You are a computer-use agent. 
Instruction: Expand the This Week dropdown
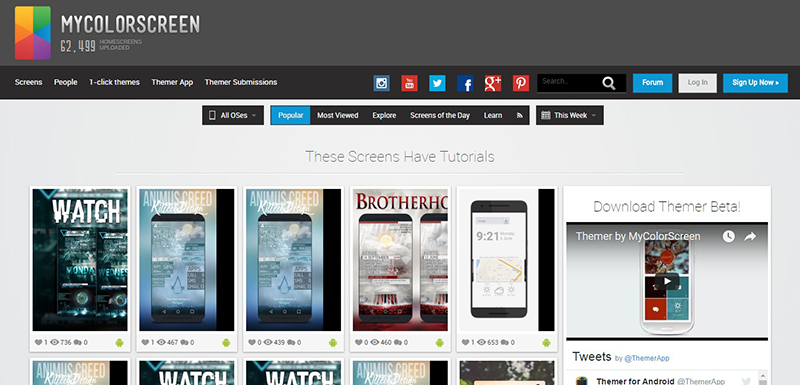click(570, 115)
